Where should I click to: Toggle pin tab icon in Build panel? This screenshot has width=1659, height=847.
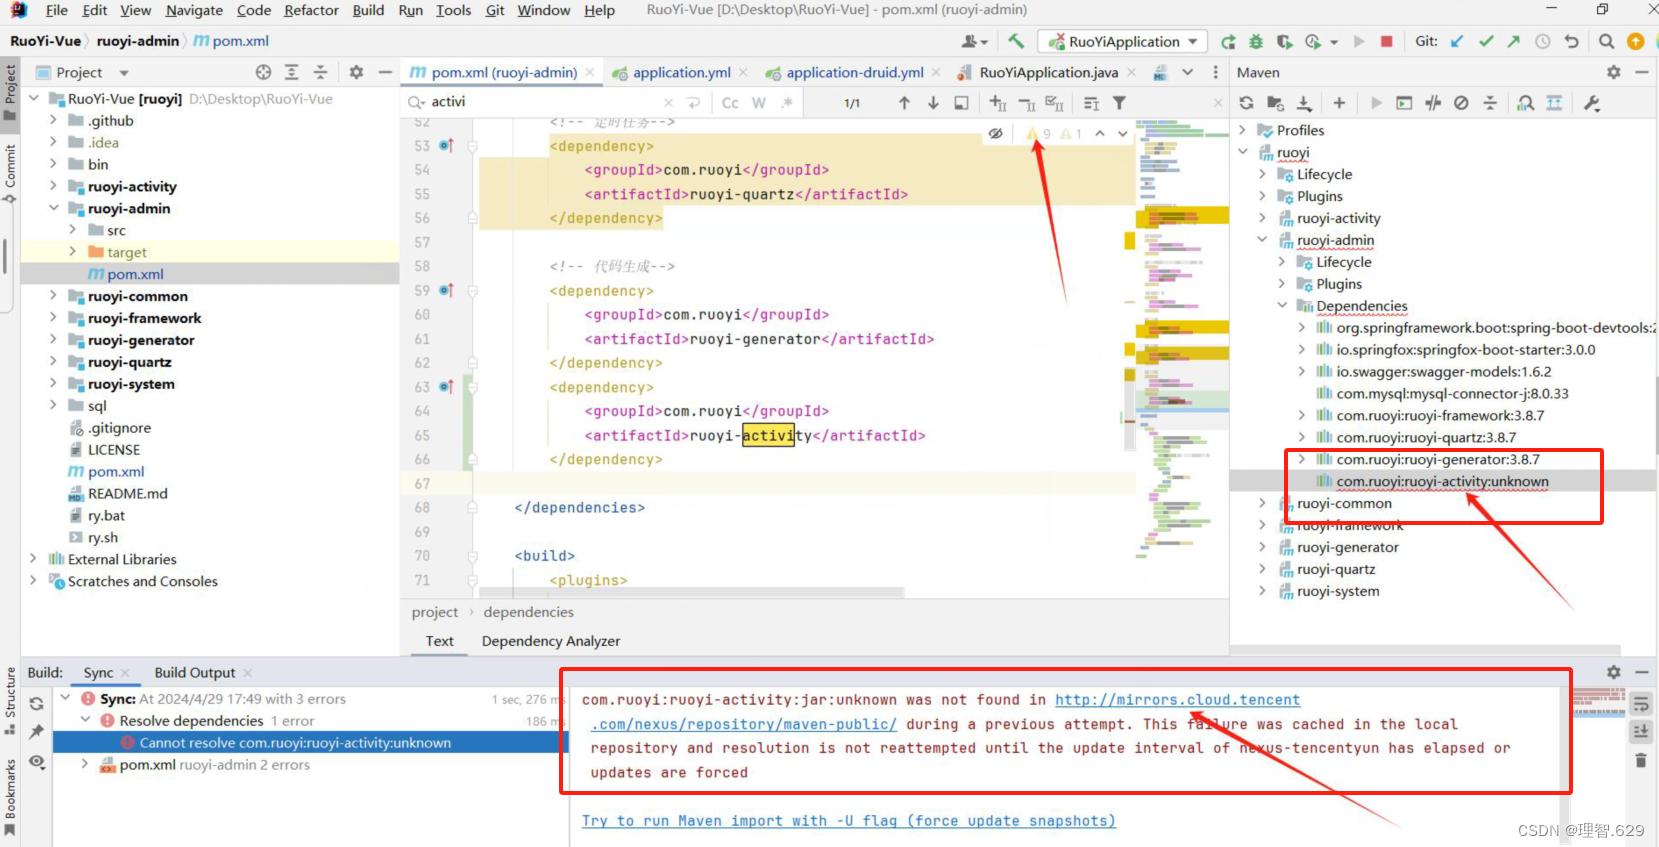(36, 732)
